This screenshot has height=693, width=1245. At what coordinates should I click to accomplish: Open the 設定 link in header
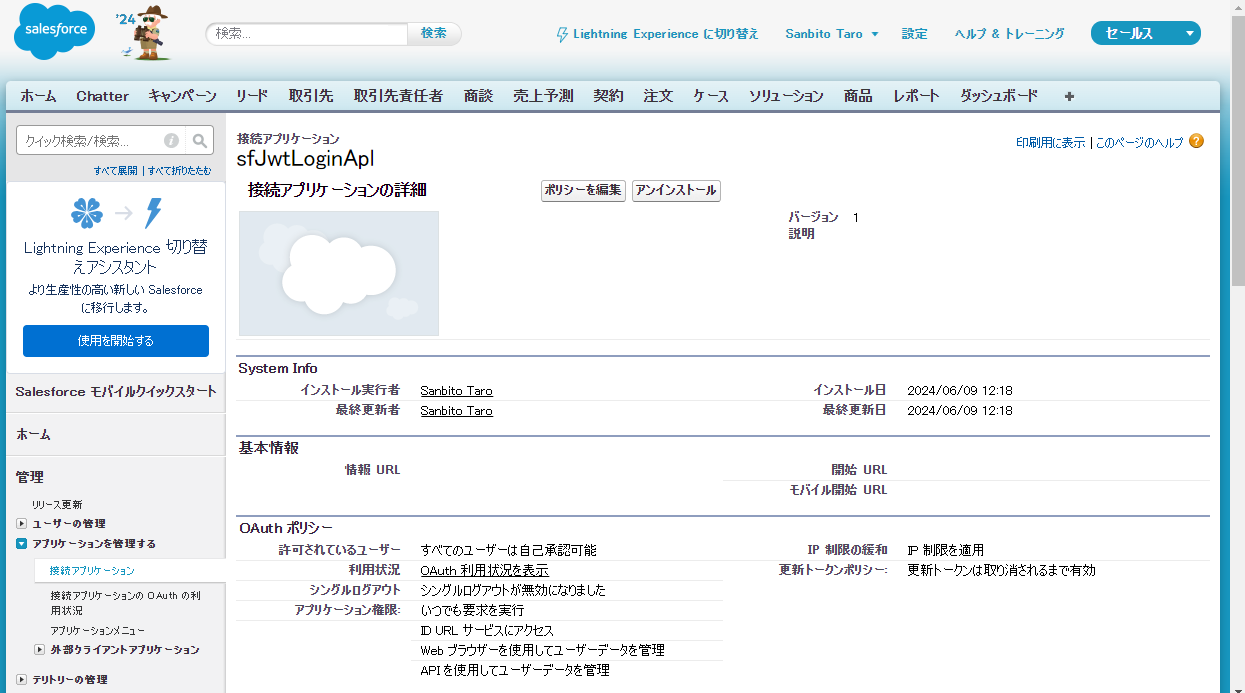point(914,34)
